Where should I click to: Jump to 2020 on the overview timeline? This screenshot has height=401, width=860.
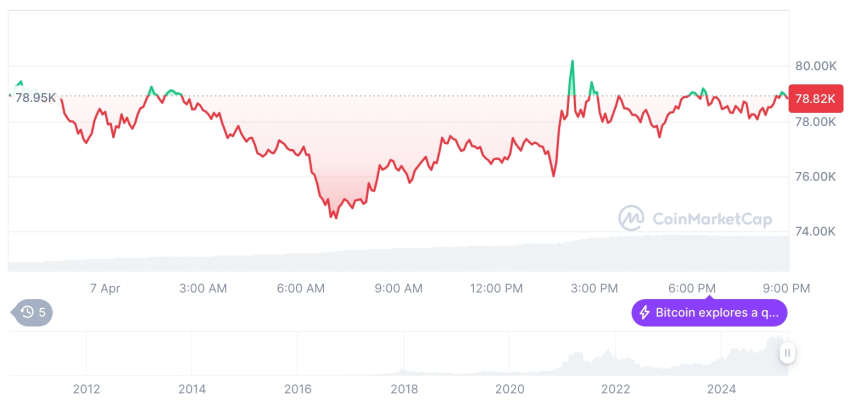(x=510, y=389)
